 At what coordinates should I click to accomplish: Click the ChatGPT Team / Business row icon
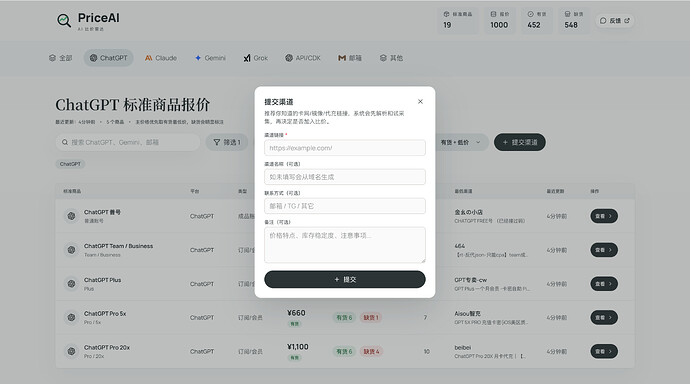point(71,250)
